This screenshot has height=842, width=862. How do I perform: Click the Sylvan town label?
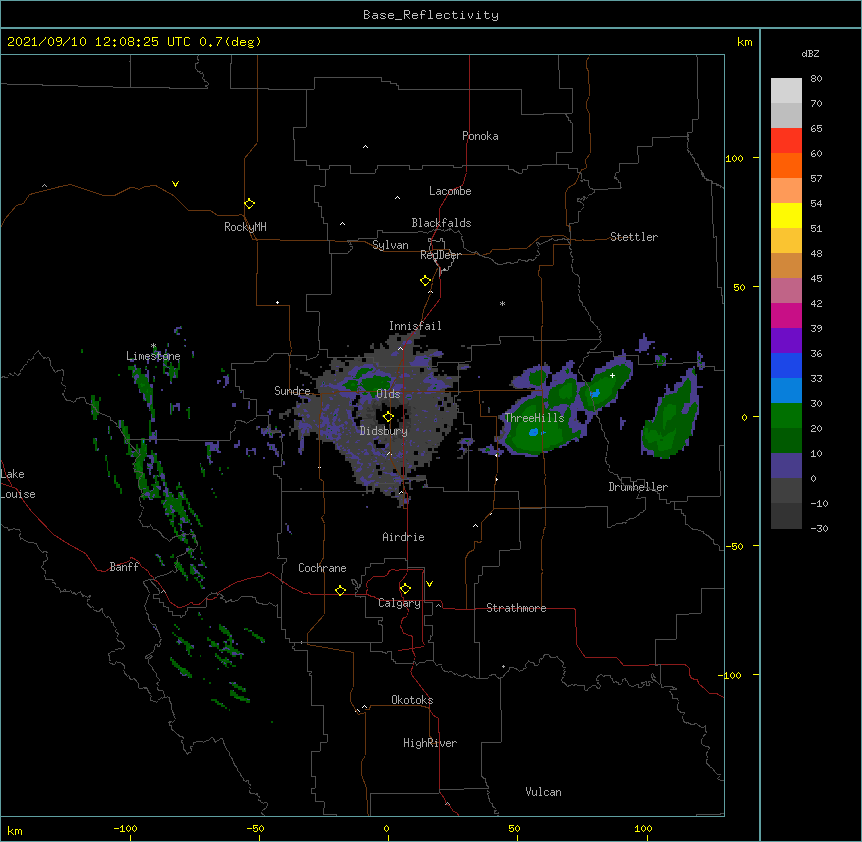390,245
